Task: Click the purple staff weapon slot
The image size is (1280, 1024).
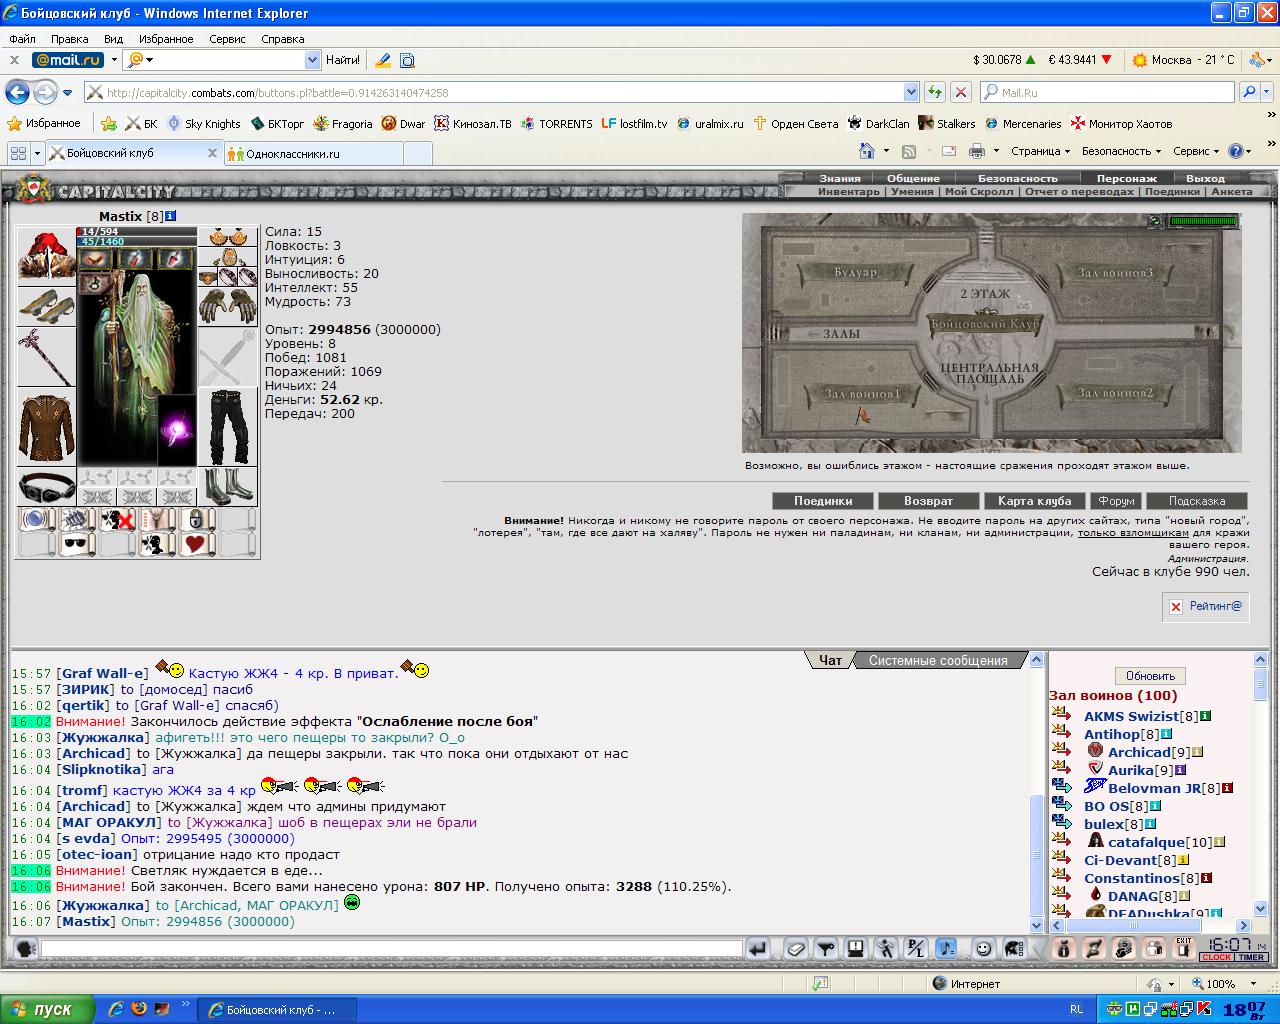Action: [46, 356]
